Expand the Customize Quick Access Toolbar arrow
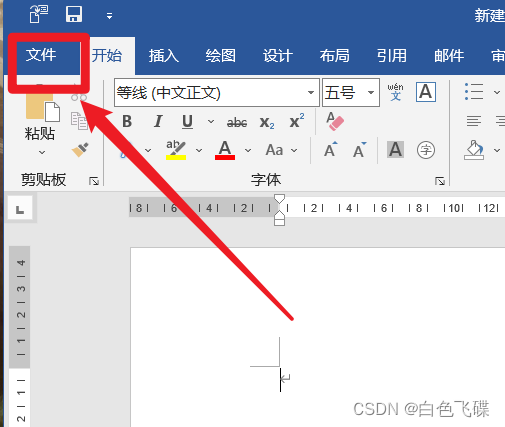This screenshot has height=427, width=505. 109,16
